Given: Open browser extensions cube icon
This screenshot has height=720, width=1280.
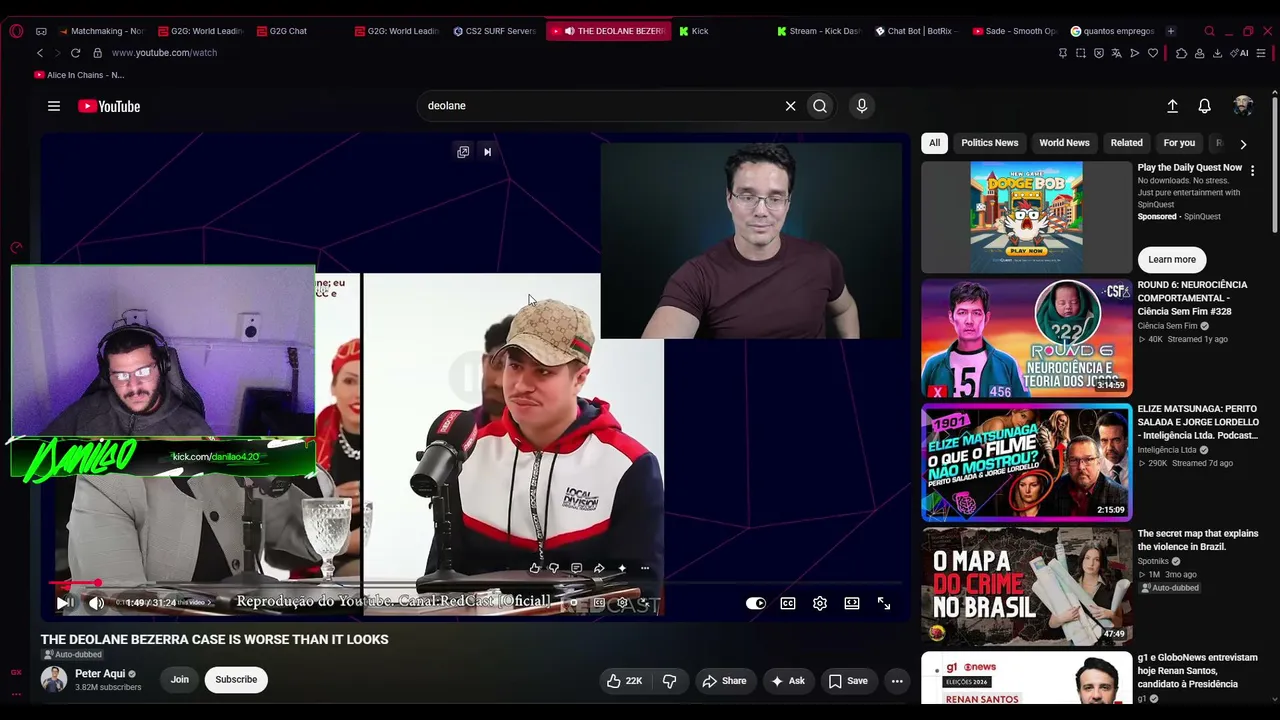Looking at the screenshot, I should tap(1181, 53).
